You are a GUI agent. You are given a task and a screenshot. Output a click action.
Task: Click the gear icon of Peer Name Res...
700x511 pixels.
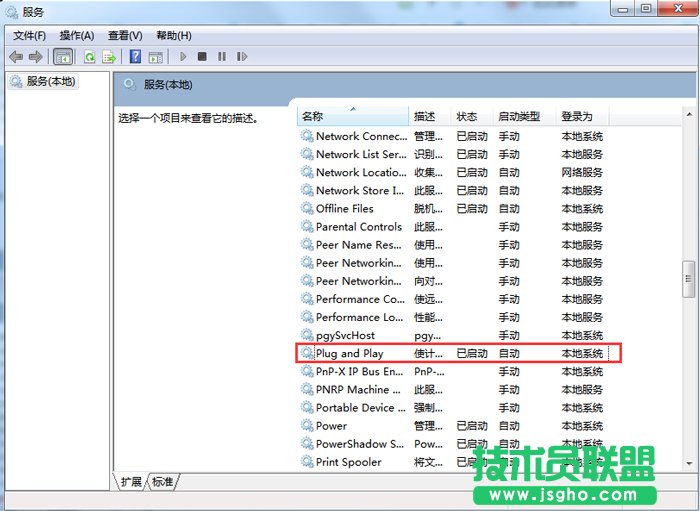pyautogui.click(x=307, y=244)
